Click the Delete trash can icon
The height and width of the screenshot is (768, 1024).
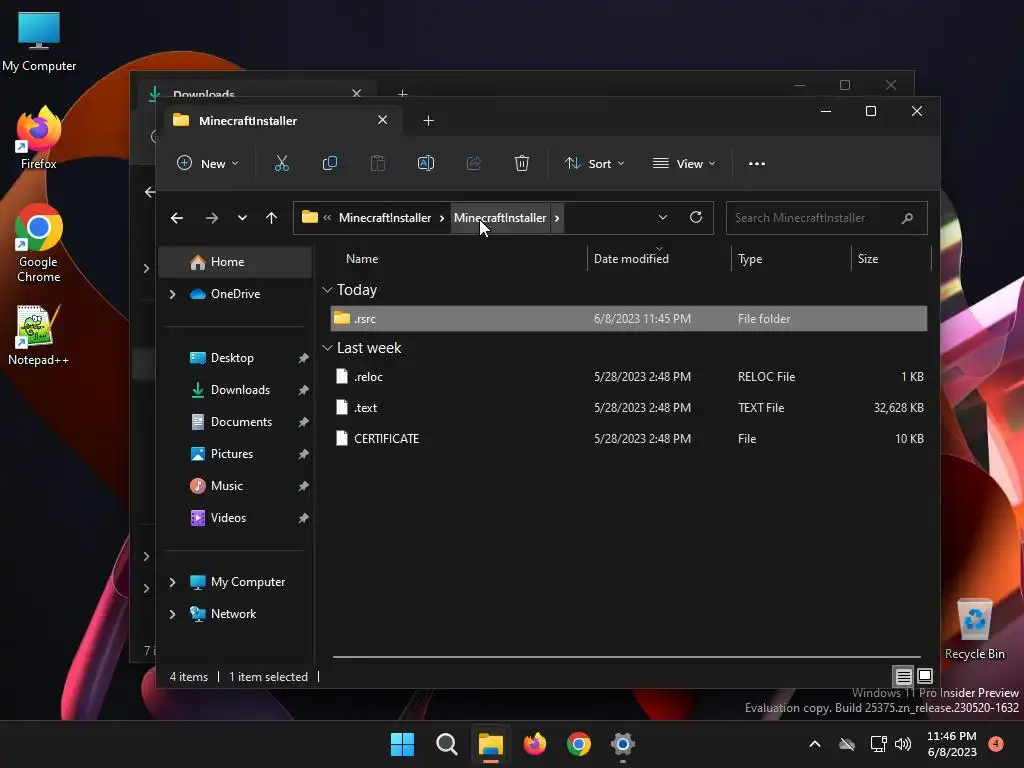pyautogui.click(x=521, y=163)
